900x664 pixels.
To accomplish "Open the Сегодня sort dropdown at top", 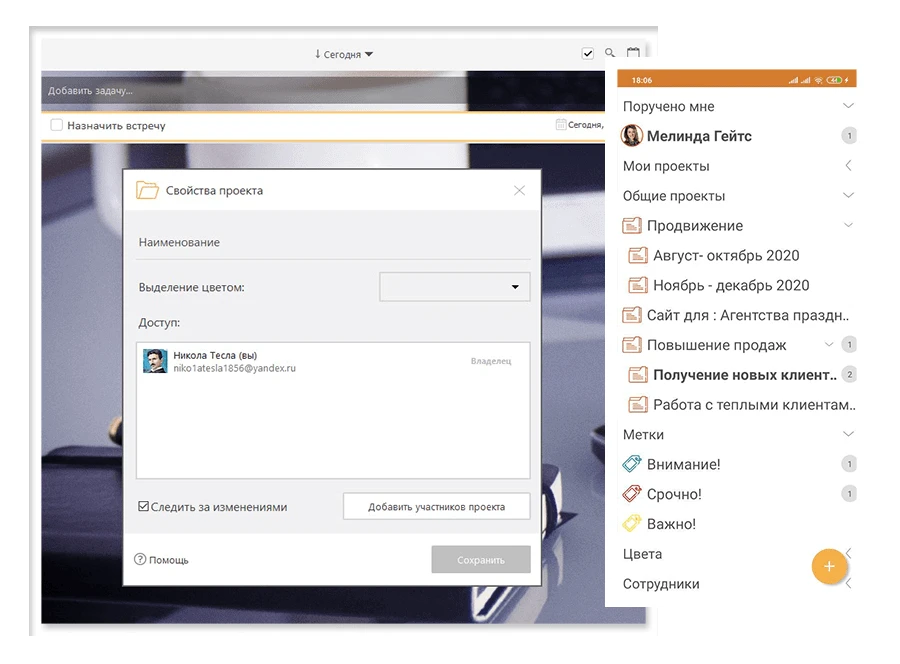I will (x=343, y=54).
